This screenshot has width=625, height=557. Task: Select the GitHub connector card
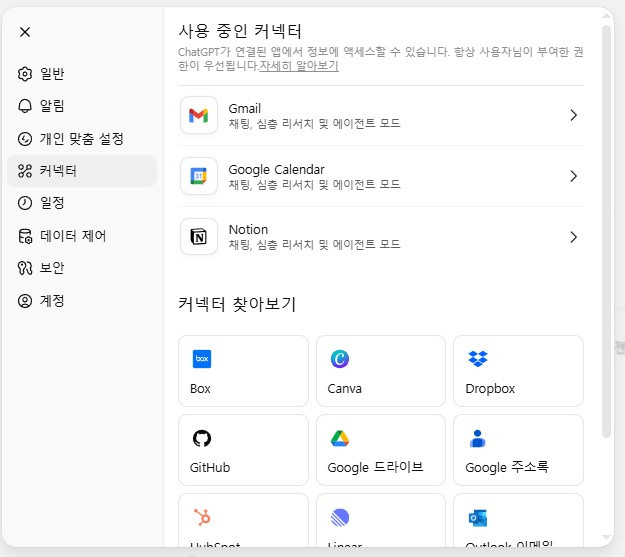243,450
